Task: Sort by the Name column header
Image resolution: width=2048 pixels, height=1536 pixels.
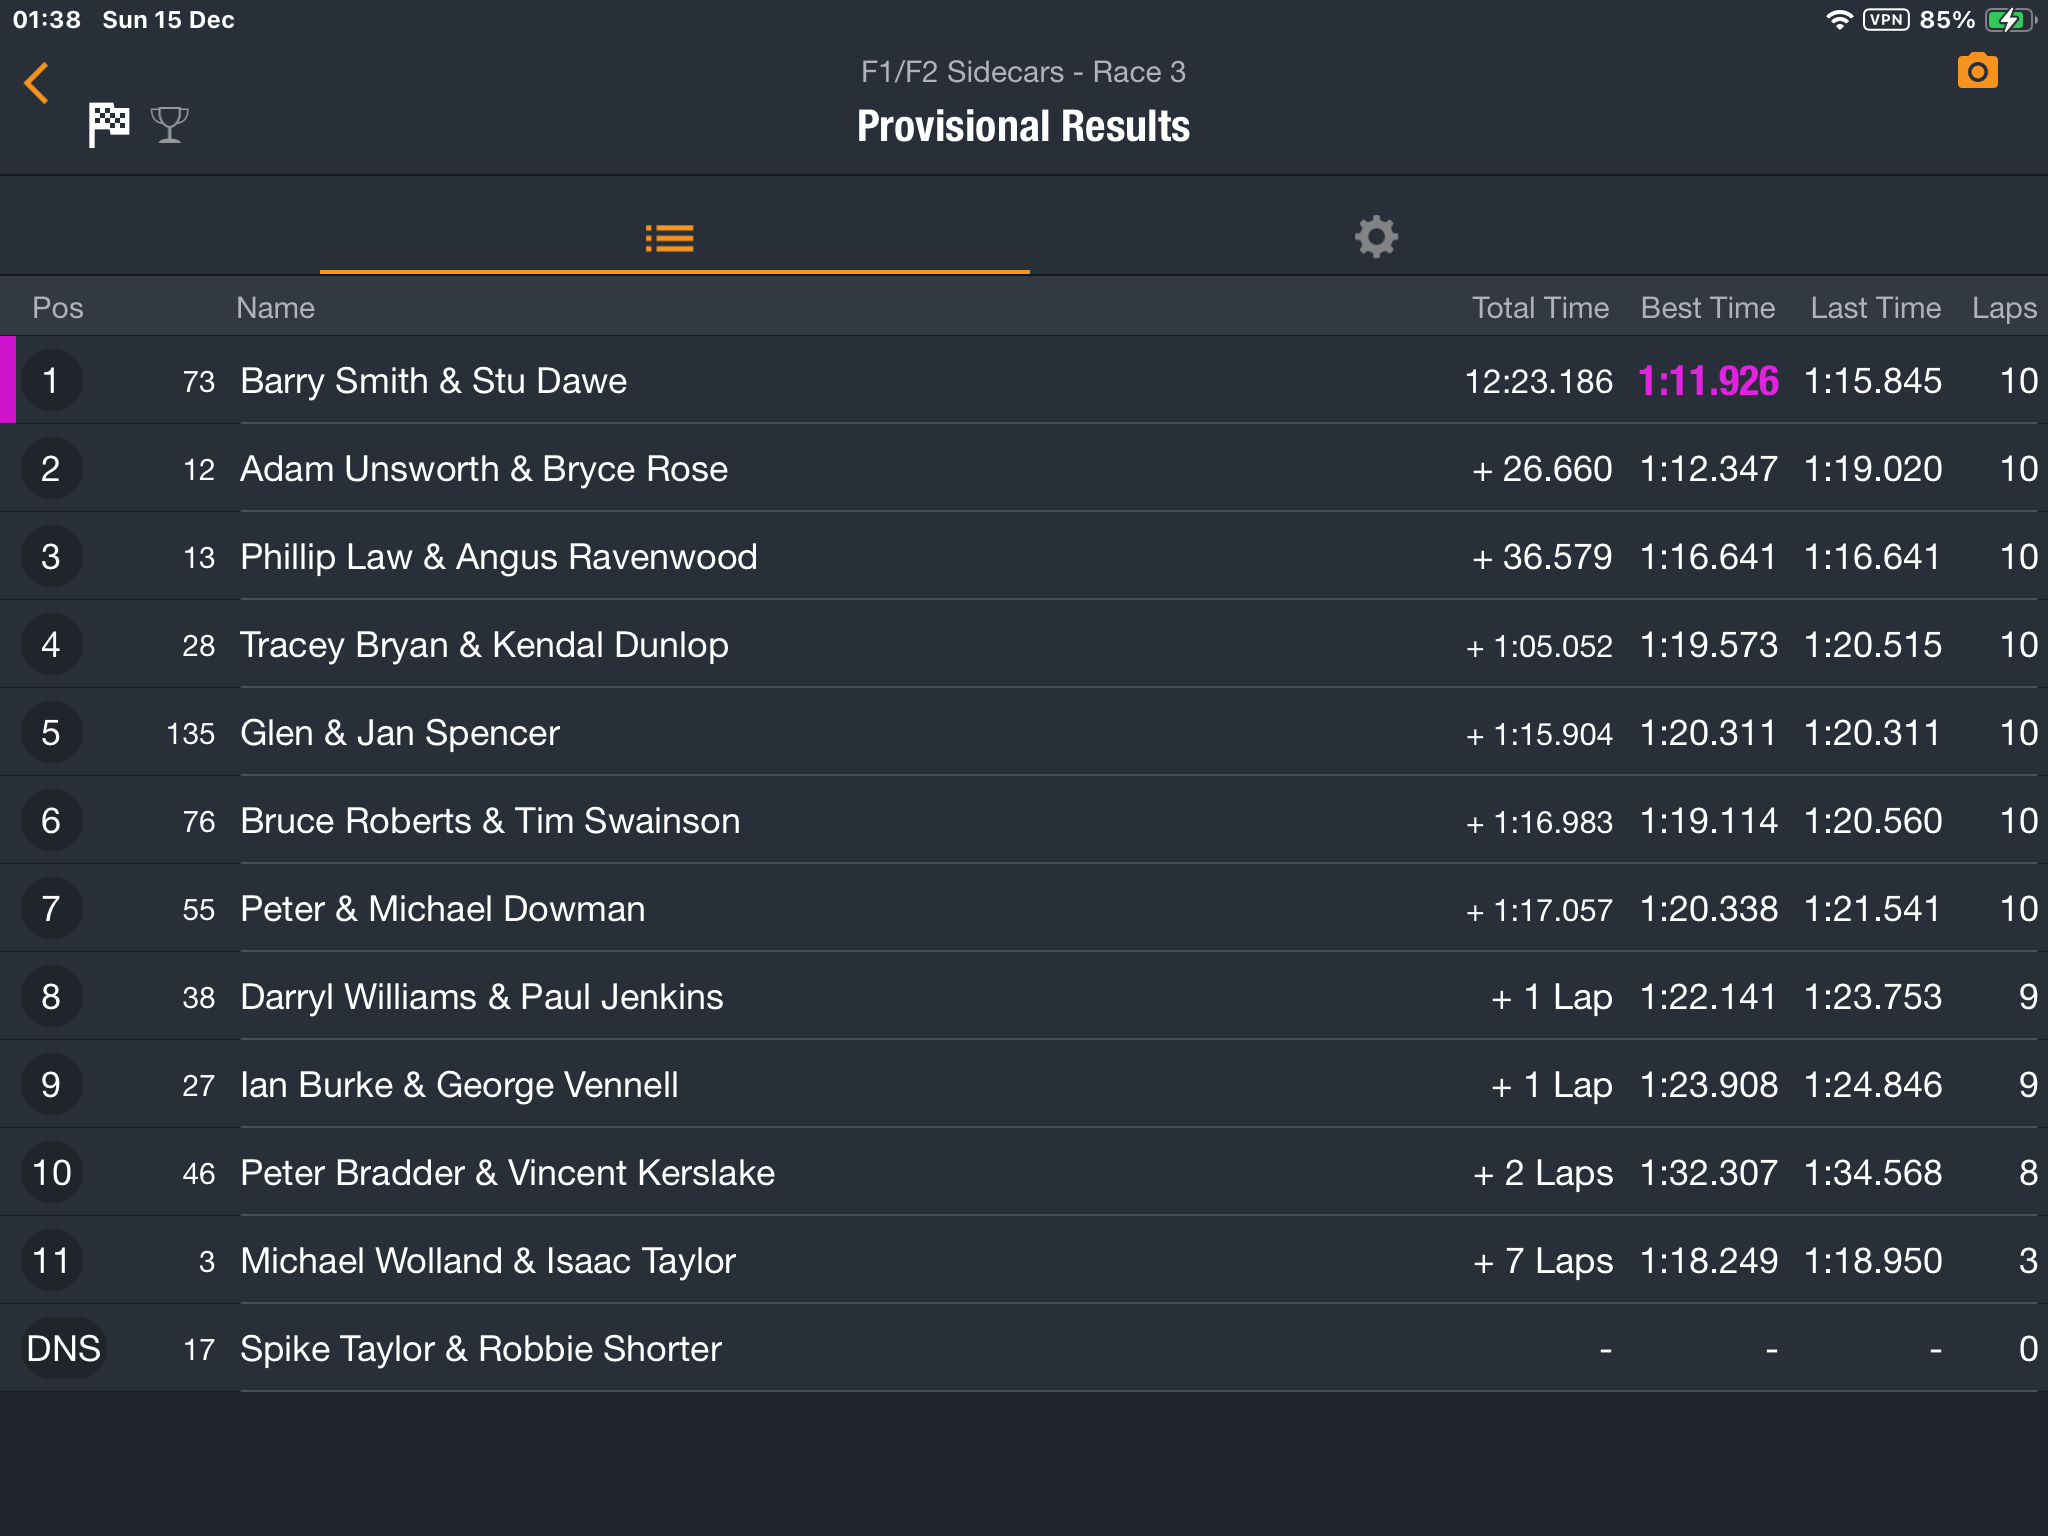Action: [x=275, y=308]
